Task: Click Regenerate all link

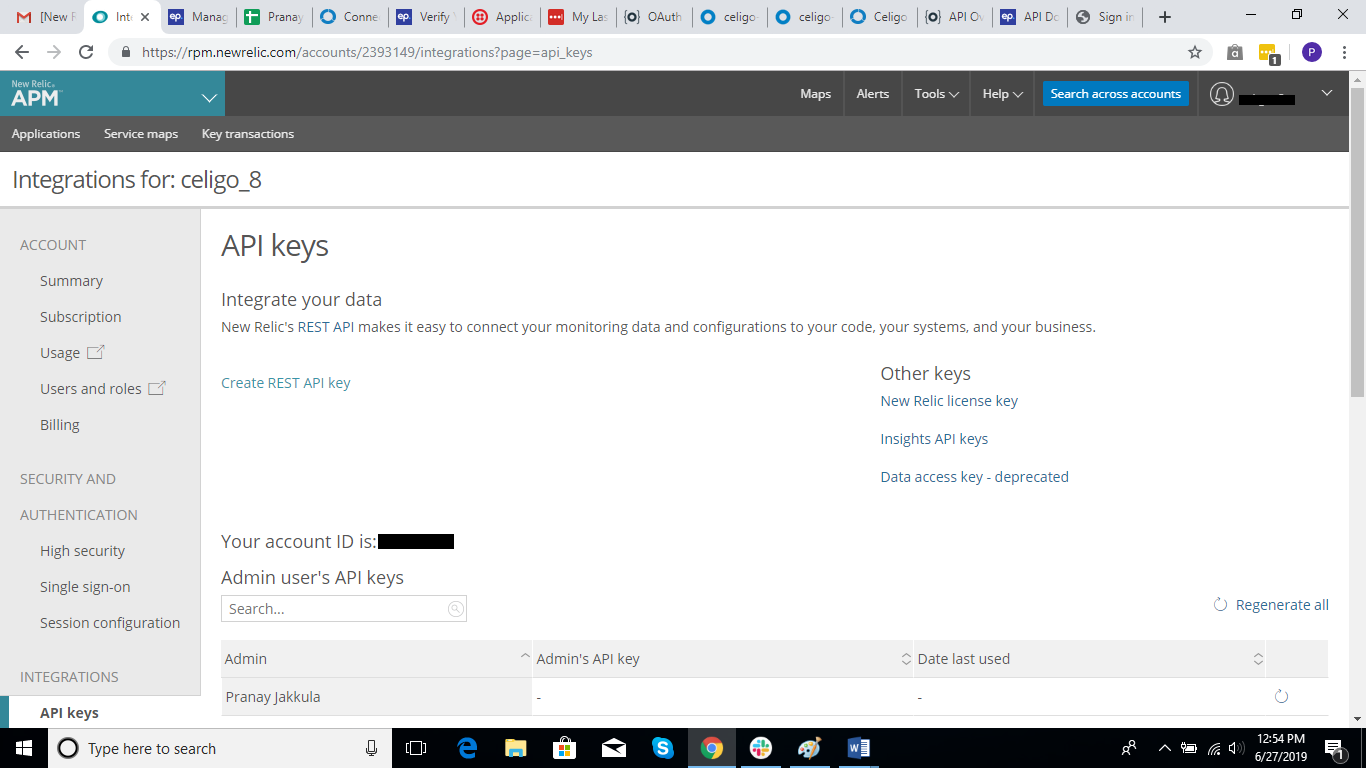Action: pos(1271,605)
